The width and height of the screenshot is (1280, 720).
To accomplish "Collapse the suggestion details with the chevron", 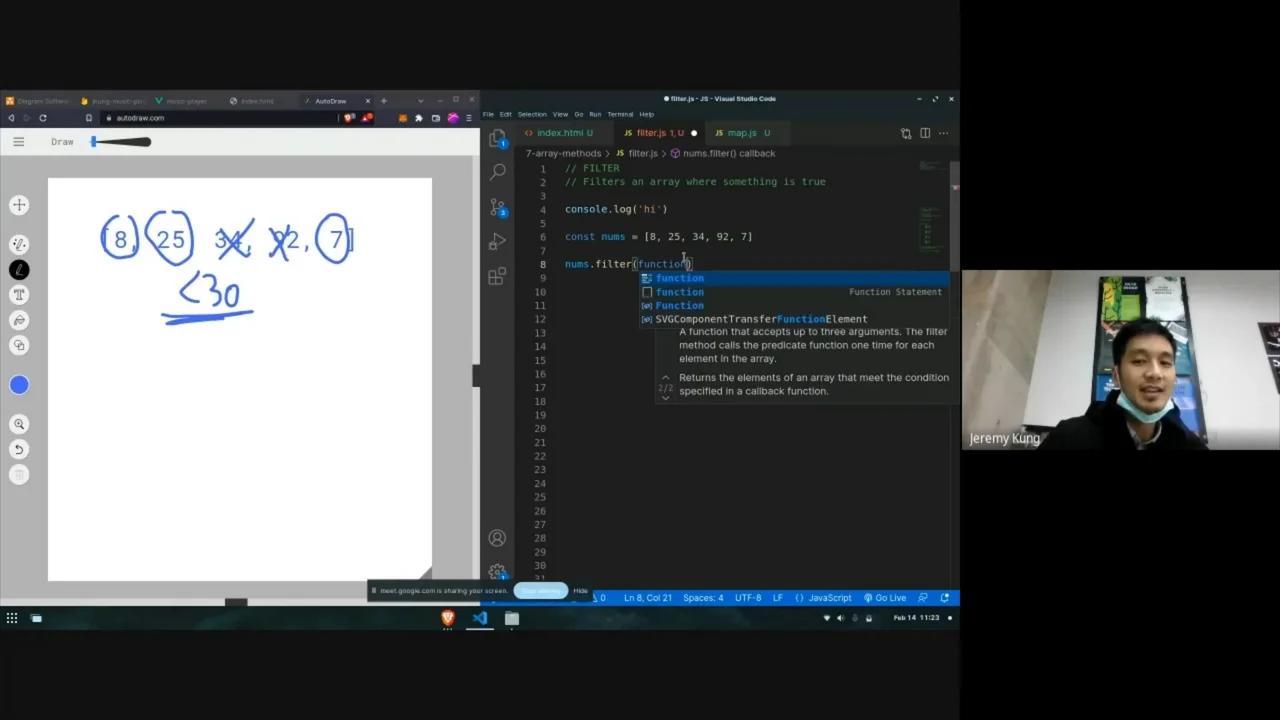I will (x=665, y=378).
